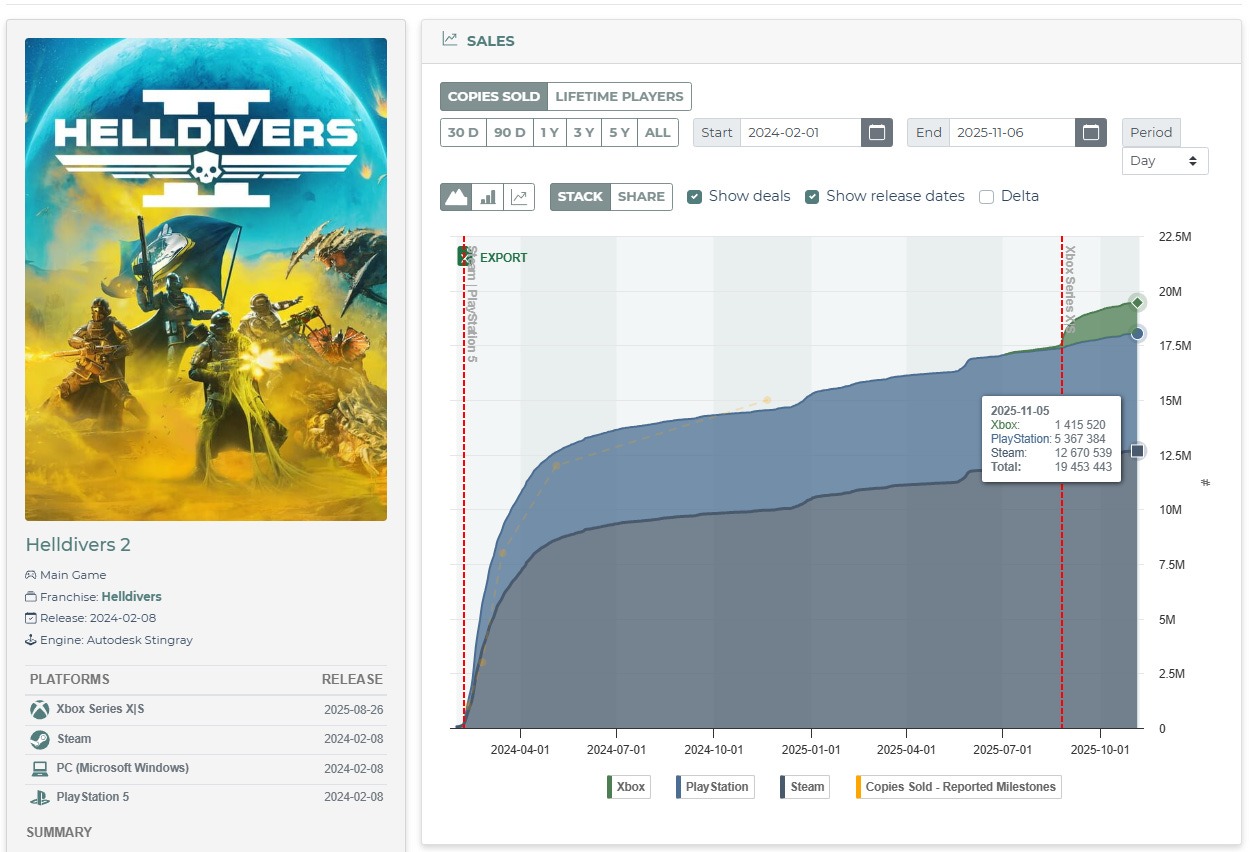Viewport: 1250px width, 852px height.
Task: Click the Steam platform icon in list
Action: click(x=39, y=740)
